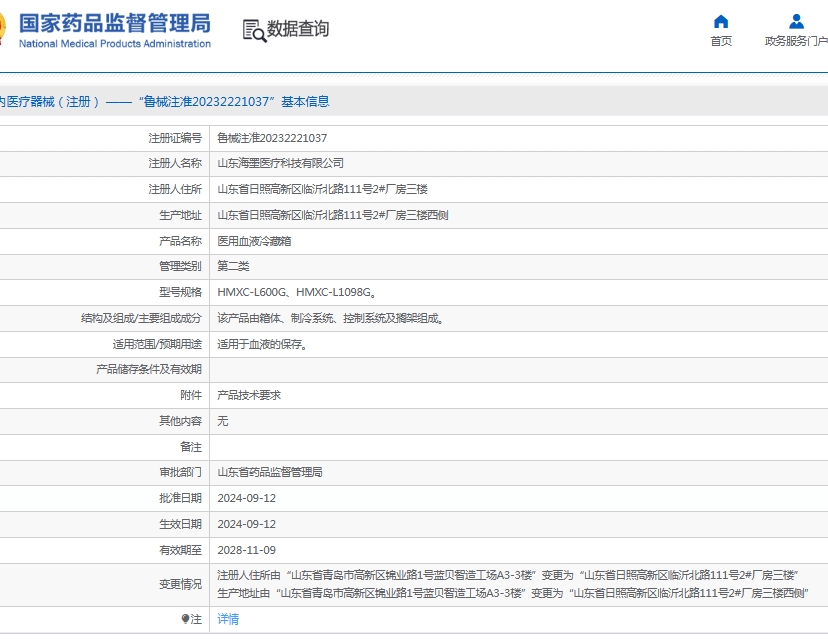Click the 产品名称 row label

[x=180, y=241]
